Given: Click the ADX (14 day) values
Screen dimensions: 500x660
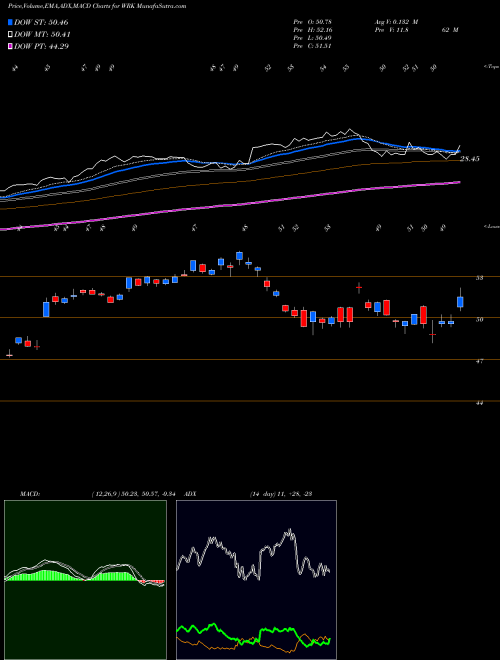Looking at the screenshot, I should (x=281, y=494).
